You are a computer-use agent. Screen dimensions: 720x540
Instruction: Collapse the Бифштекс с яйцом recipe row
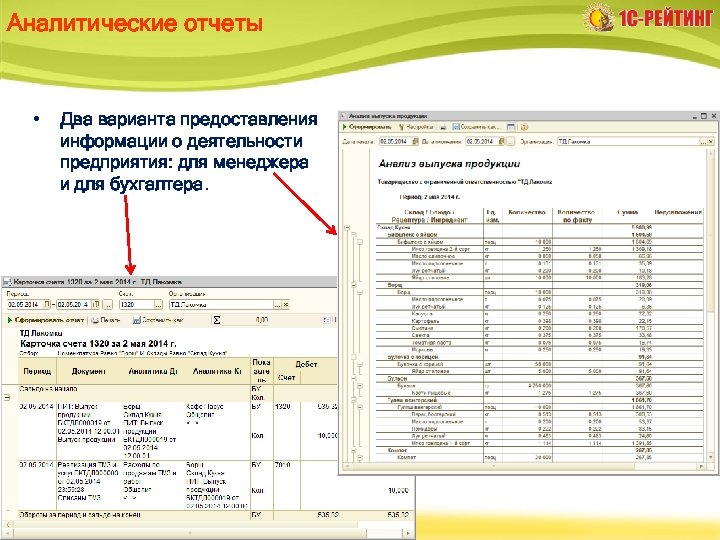click(x=360, y=242)
